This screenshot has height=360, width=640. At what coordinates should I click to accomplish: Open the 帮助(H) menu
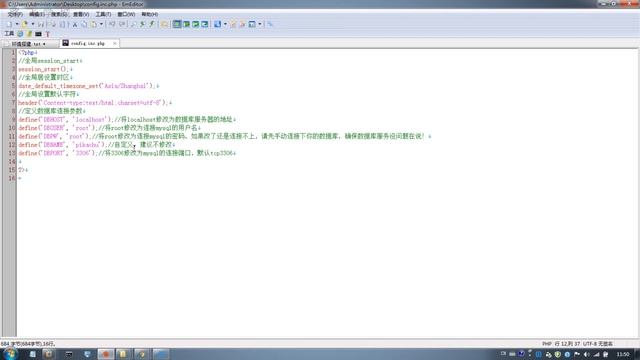pos(149,14)
